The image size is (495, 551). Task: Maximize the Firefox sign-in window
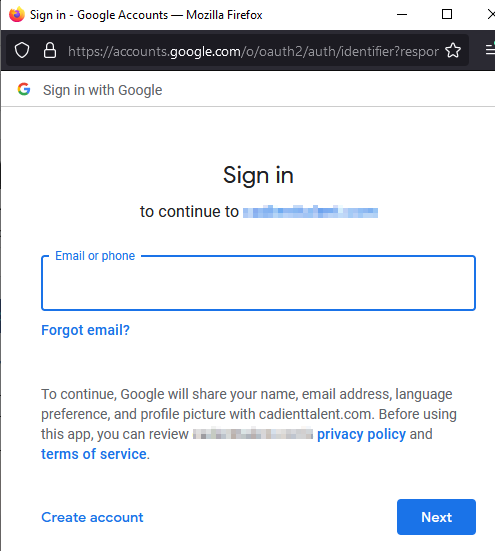click(447, 14)
